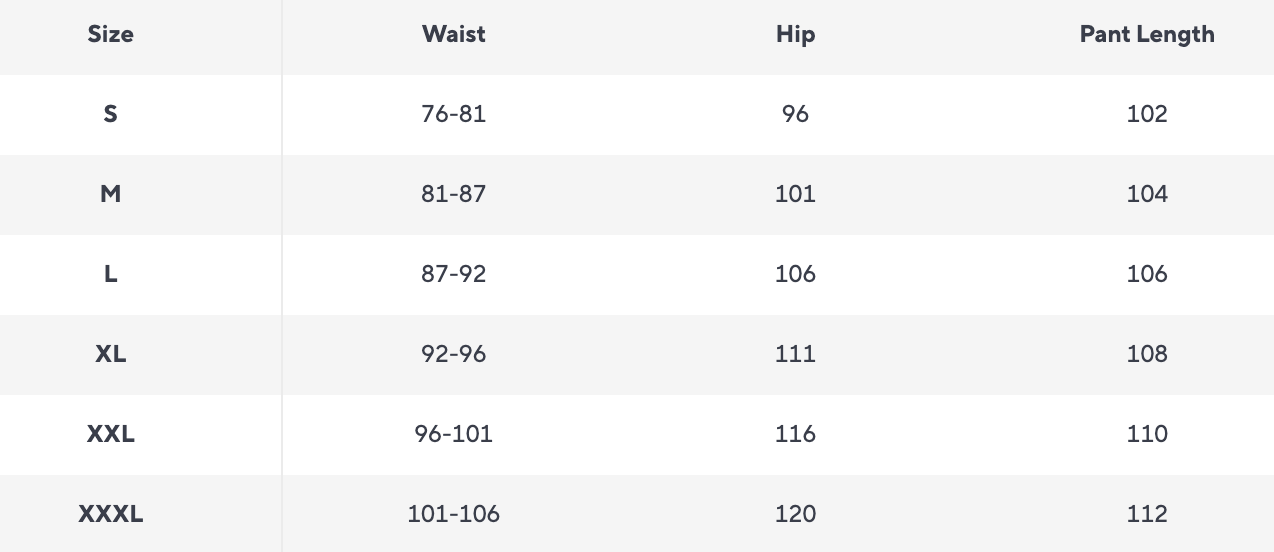Viewport: 1274px width, 552px height.
Task: Select the XXL size row label
Action: pyautogui.click(x=110, y=434)
